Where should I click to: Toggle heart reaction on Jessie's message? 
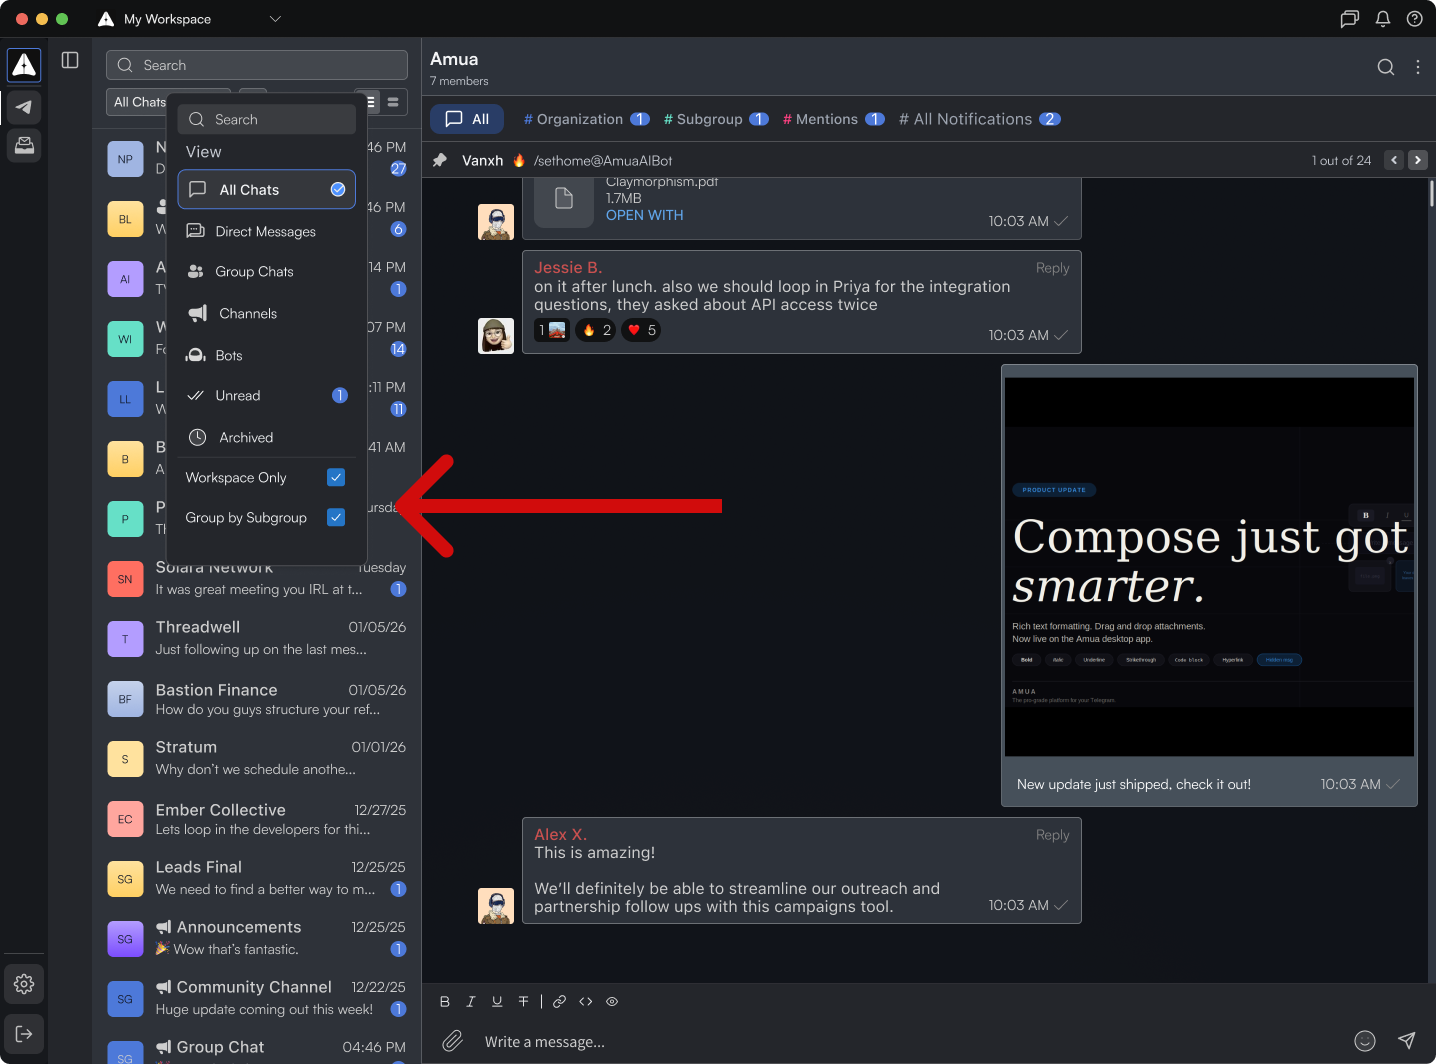pos(641,330)
